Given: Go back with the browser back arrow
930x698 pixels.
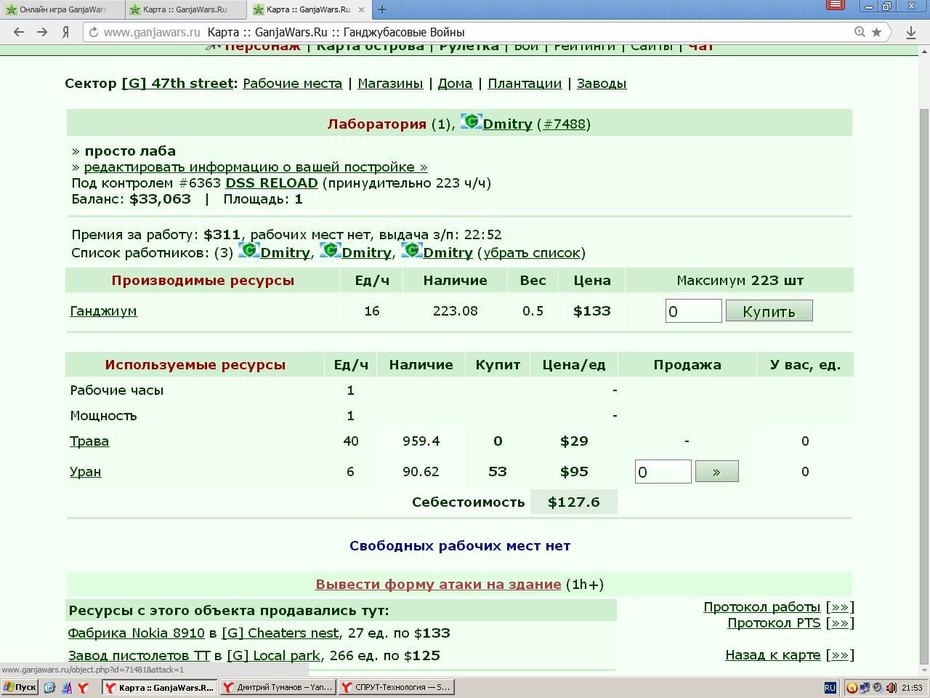Looking at the screenshot, I should point(18,32).
